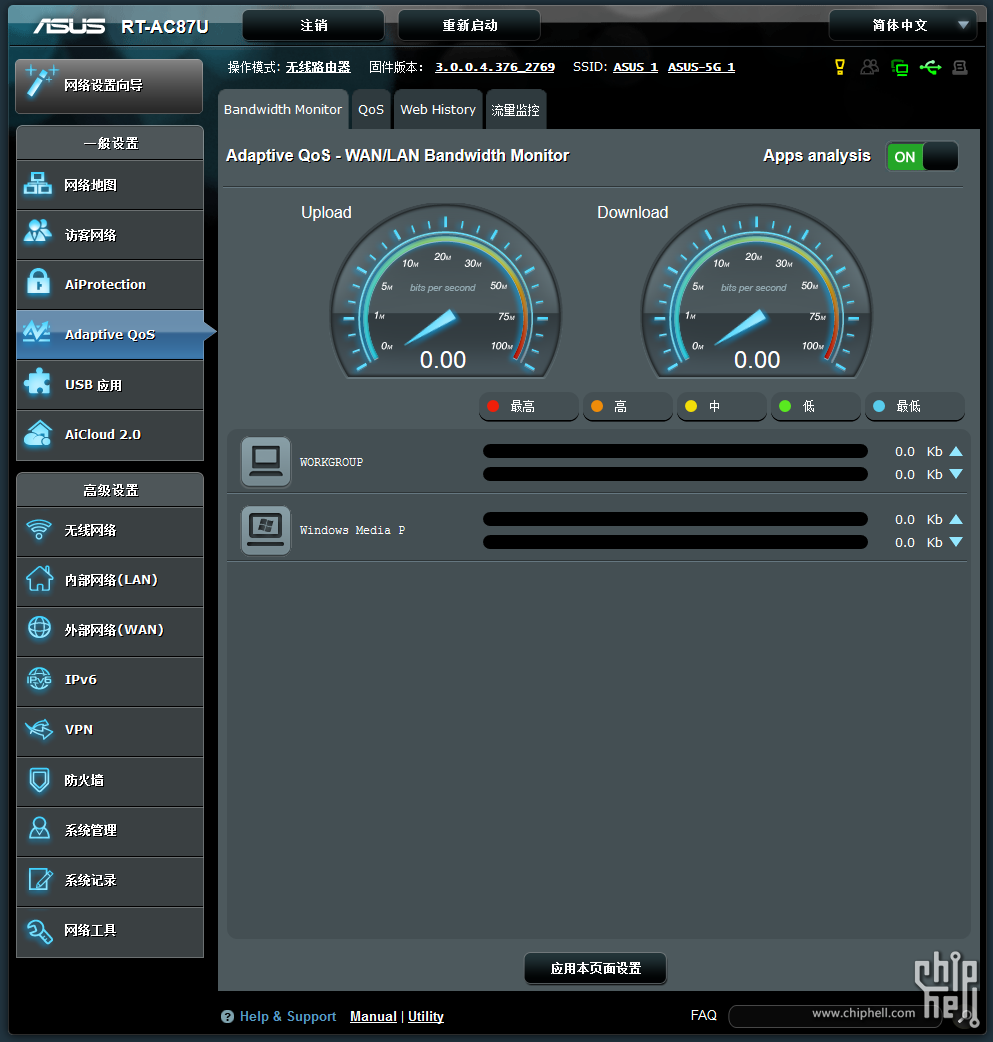Open the 系统管理 menu item
This screenshot has width=993, height=1042.
tap(110, 830)
